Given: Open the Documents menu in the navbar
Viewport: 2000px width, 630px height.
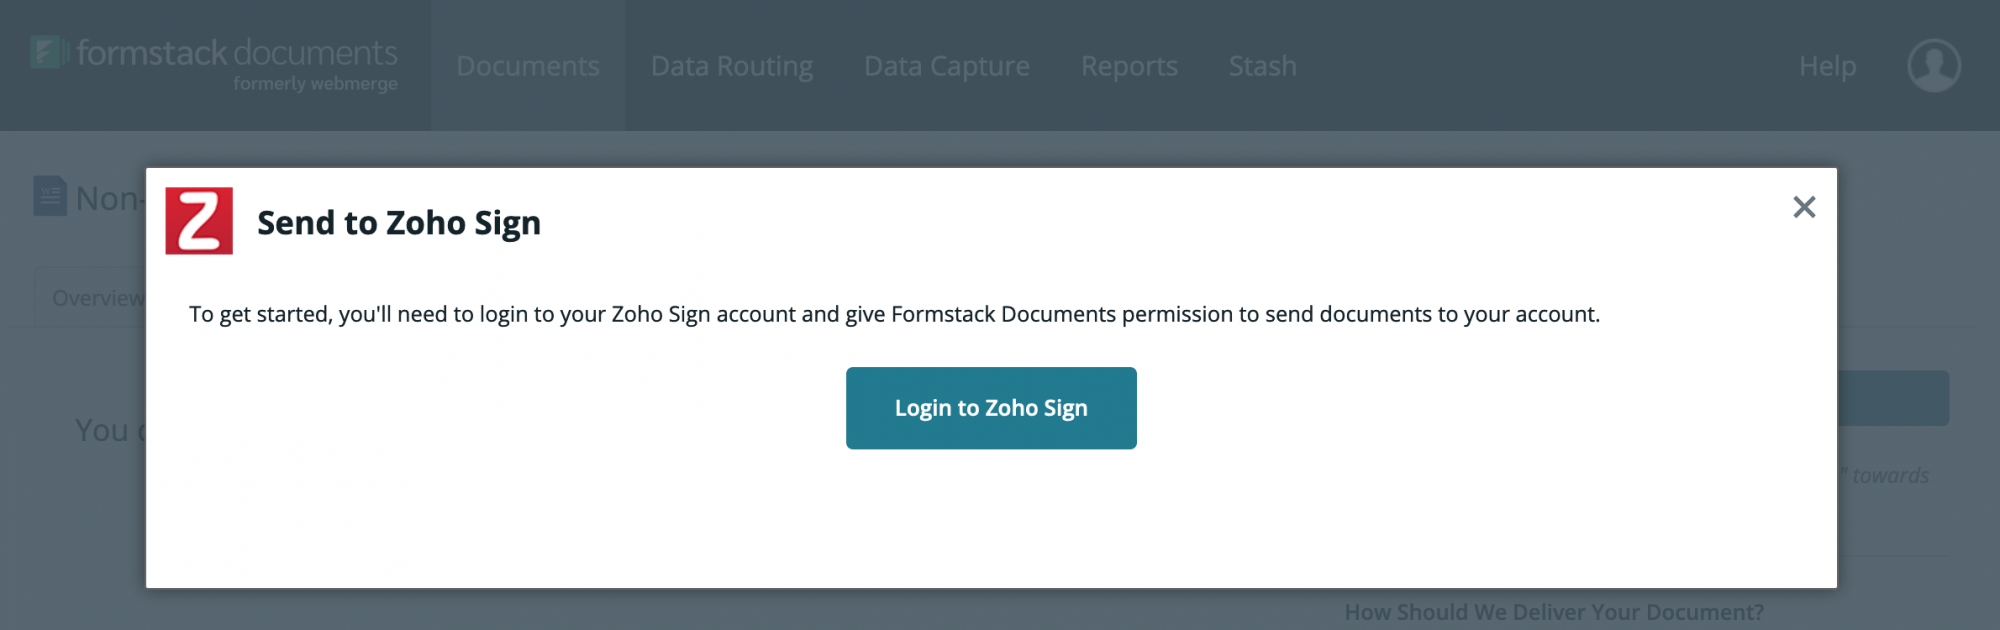Looking at the screenshot, I should 528,66.
